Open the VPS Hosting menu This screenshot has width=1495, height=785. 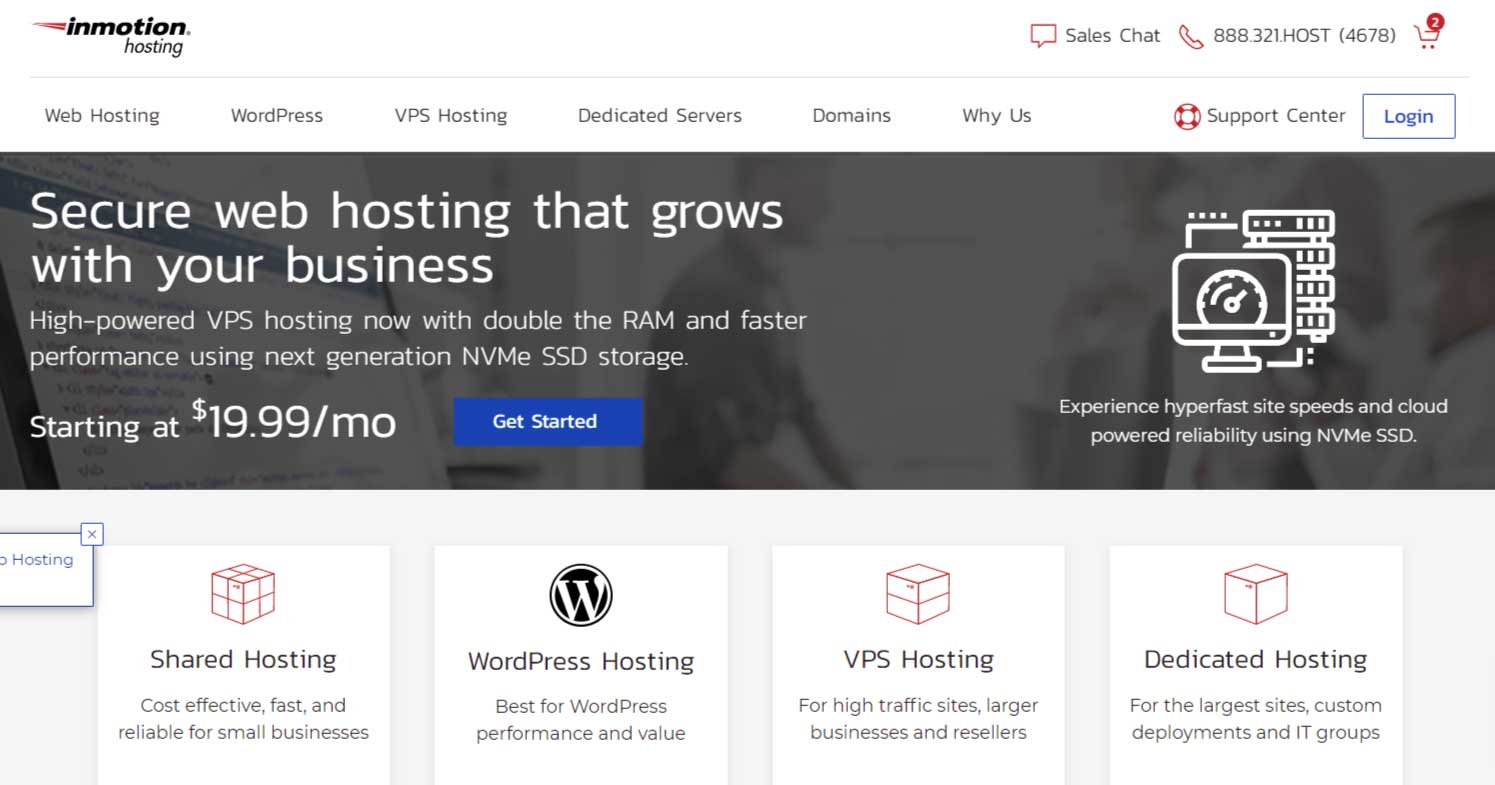point(451,116)
